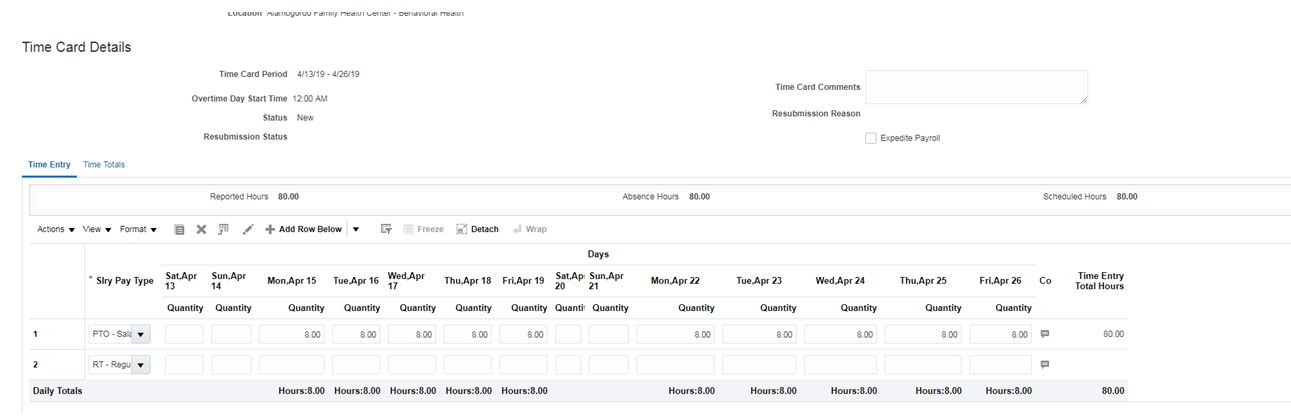
Task: Click row 2 Mon, Apr 22 quantity field
Action: (675, 365)
